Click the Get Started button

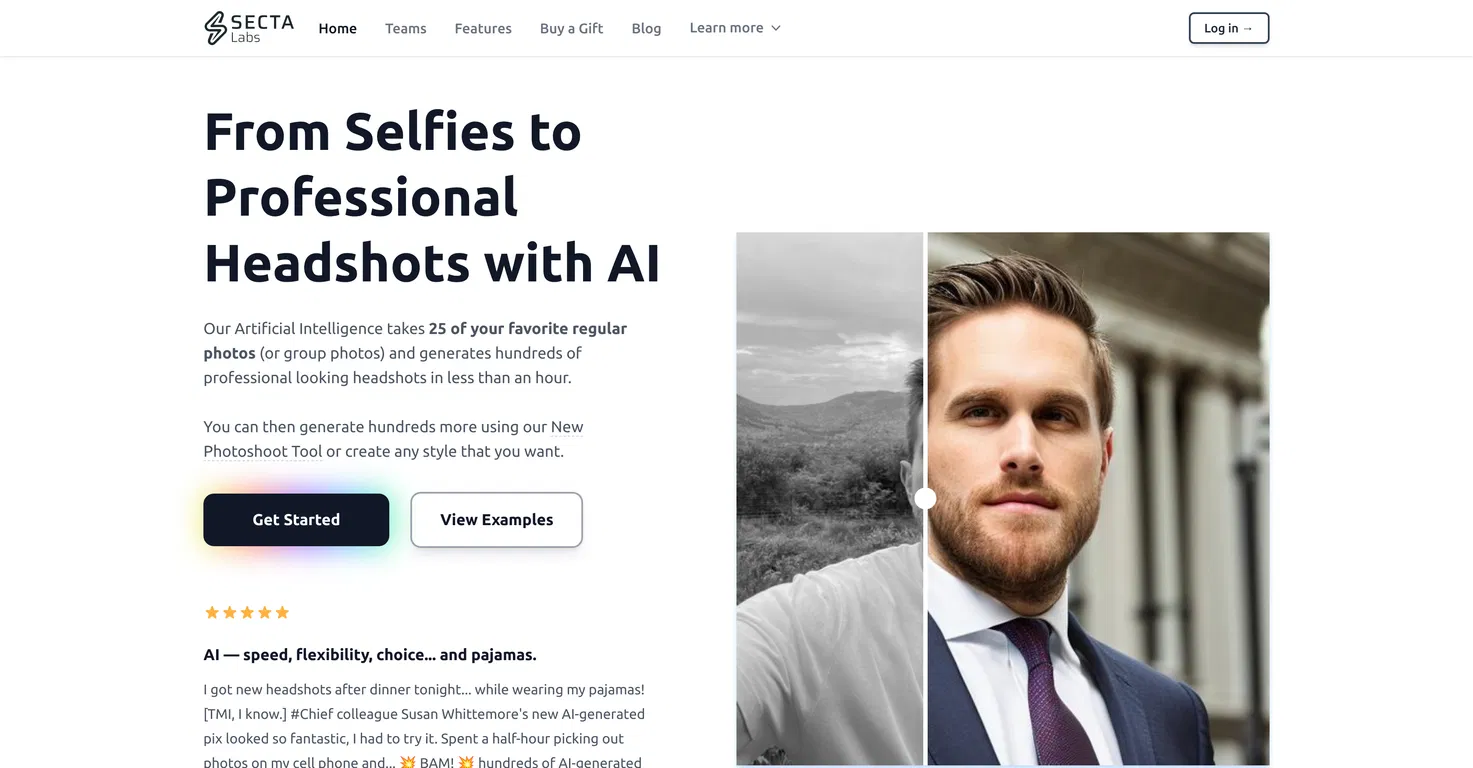(x=296, y=520)
